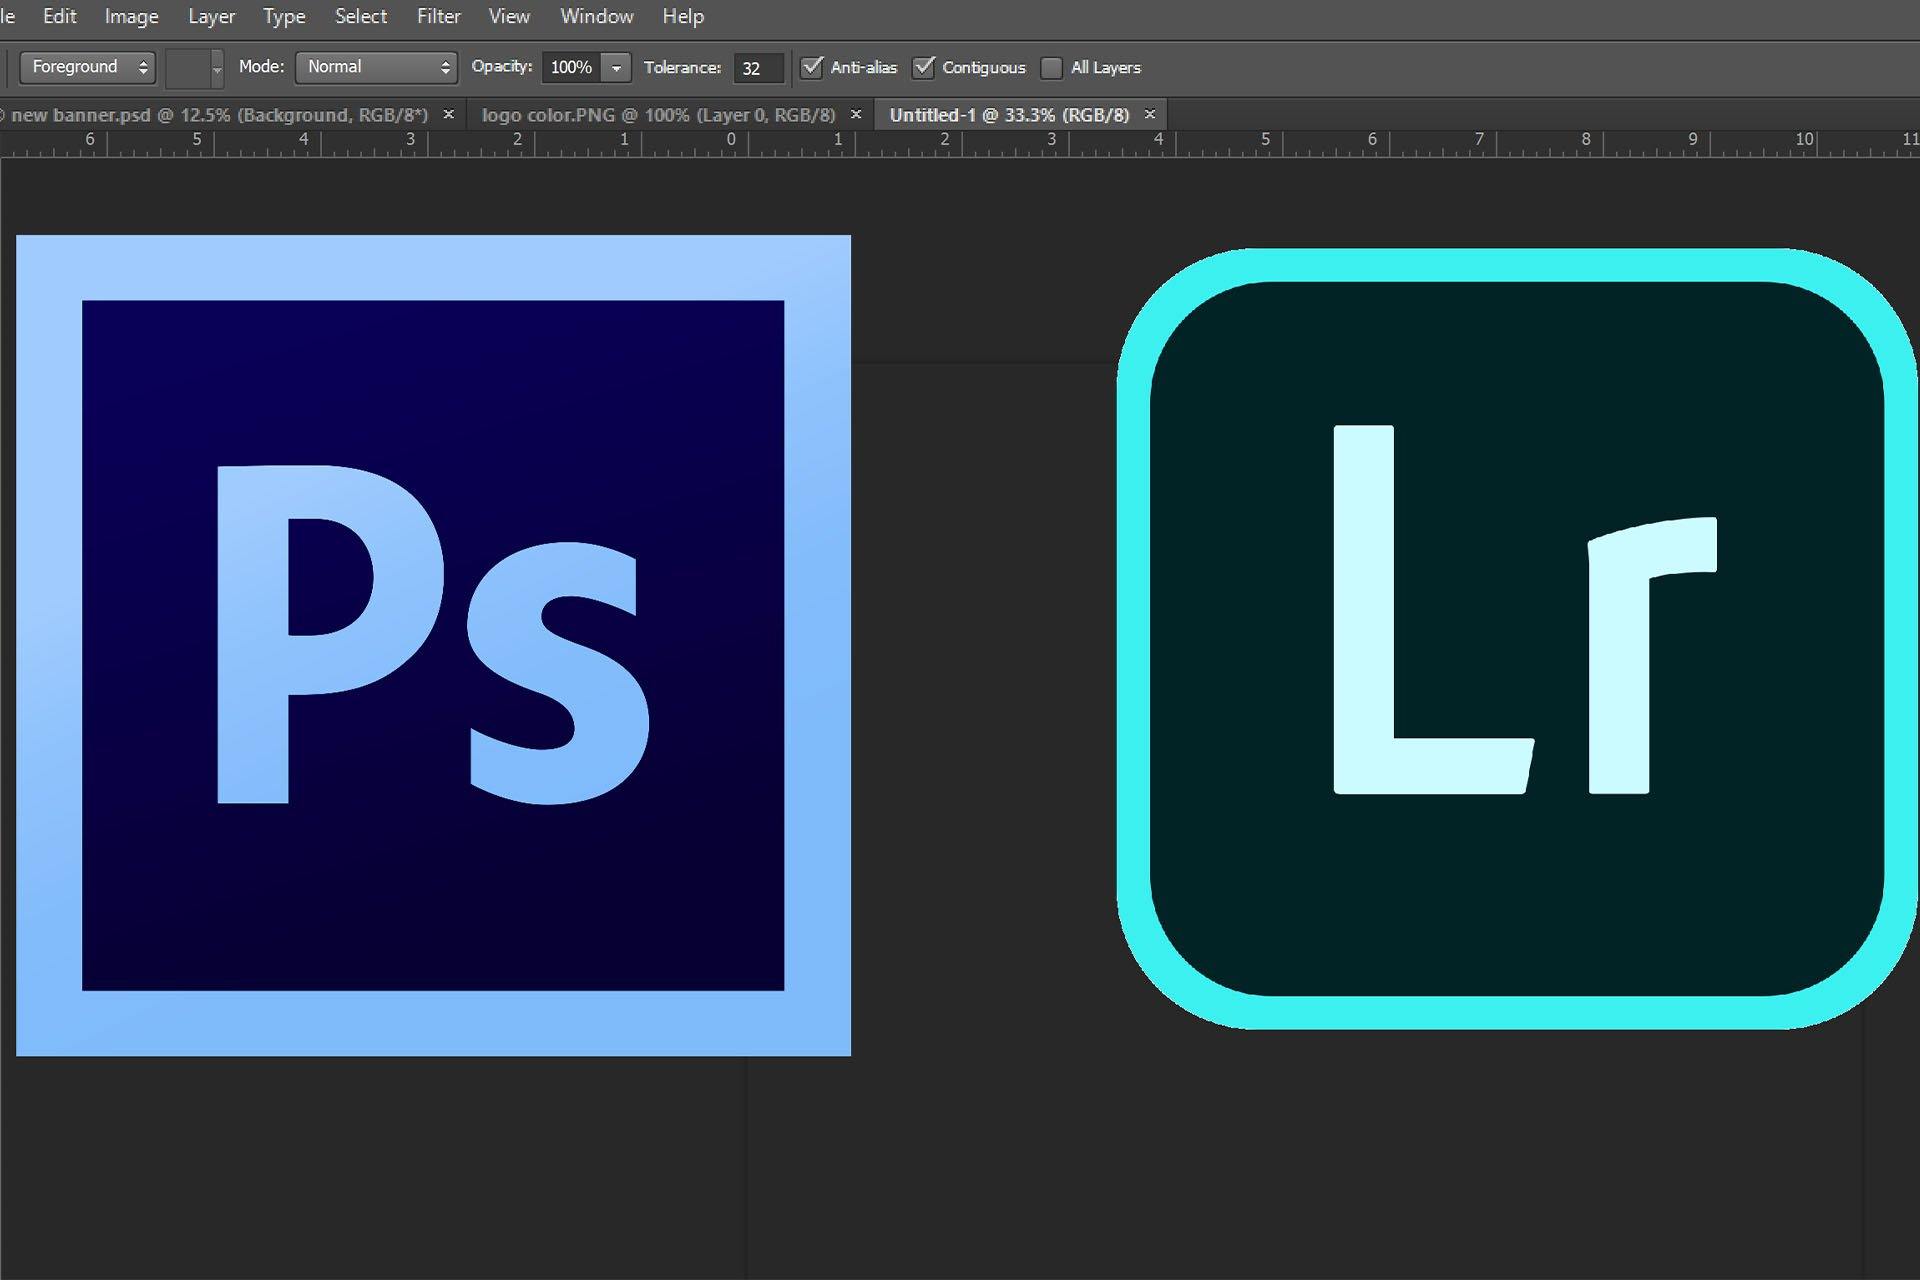The height and width of the screenshot is (1280, 1920).
Task: Enable the All Layers checkbox
Action: (x=1051, y=68)
